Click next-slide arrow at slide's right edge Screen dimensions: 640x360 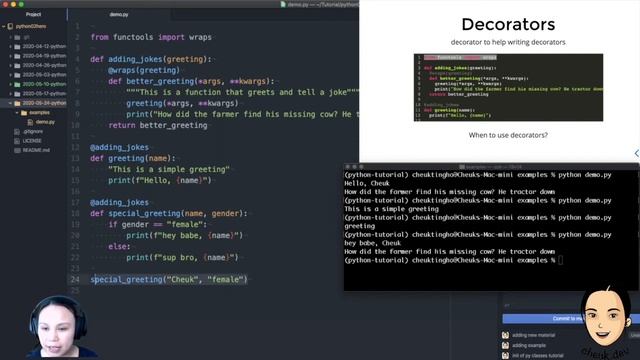636,153
